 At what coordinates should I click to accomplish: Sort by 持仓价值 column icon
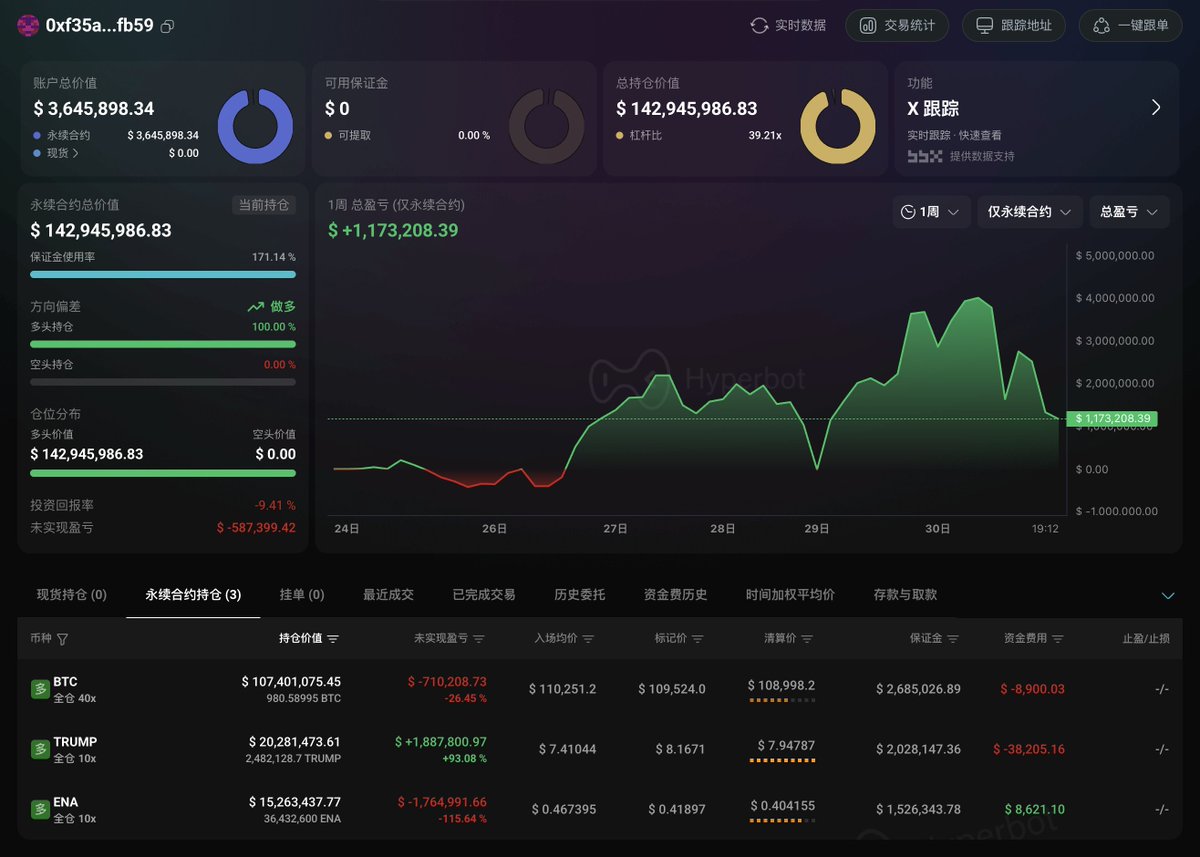coord(333,639)
